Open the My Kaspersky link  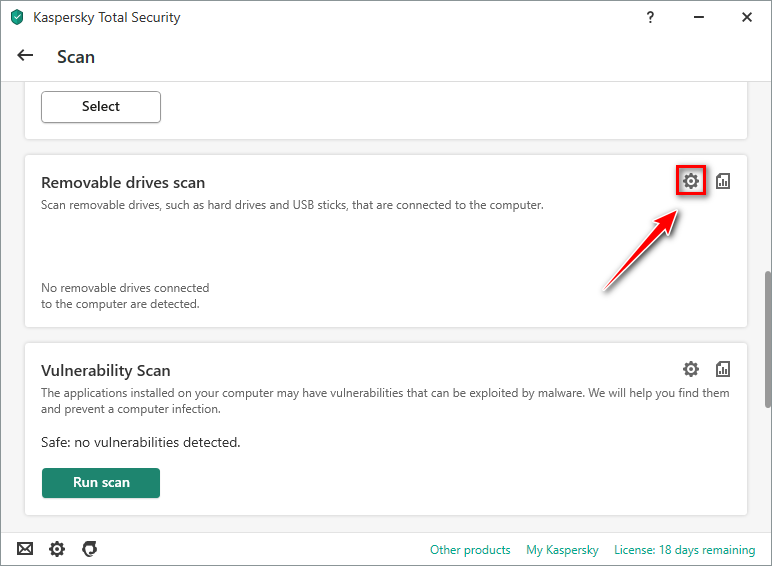click(x=562, y=550)
